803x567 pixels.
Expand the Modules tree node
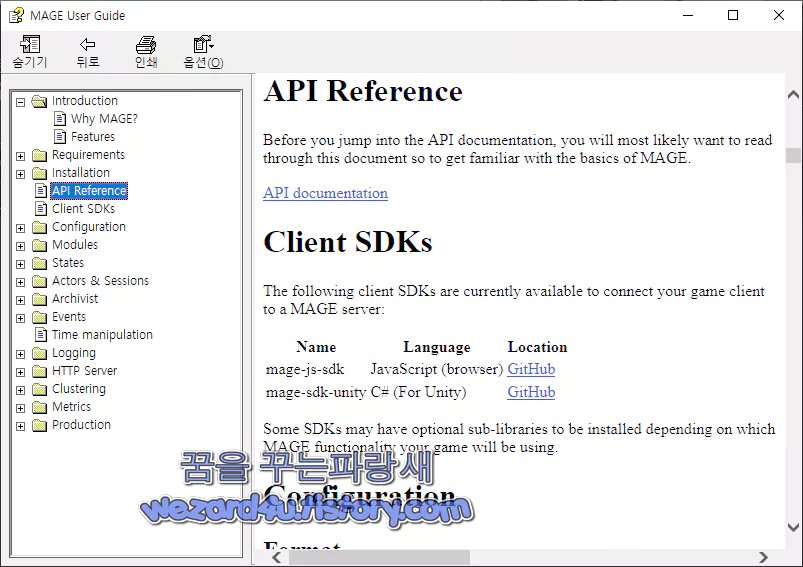(x=20, y=246)
